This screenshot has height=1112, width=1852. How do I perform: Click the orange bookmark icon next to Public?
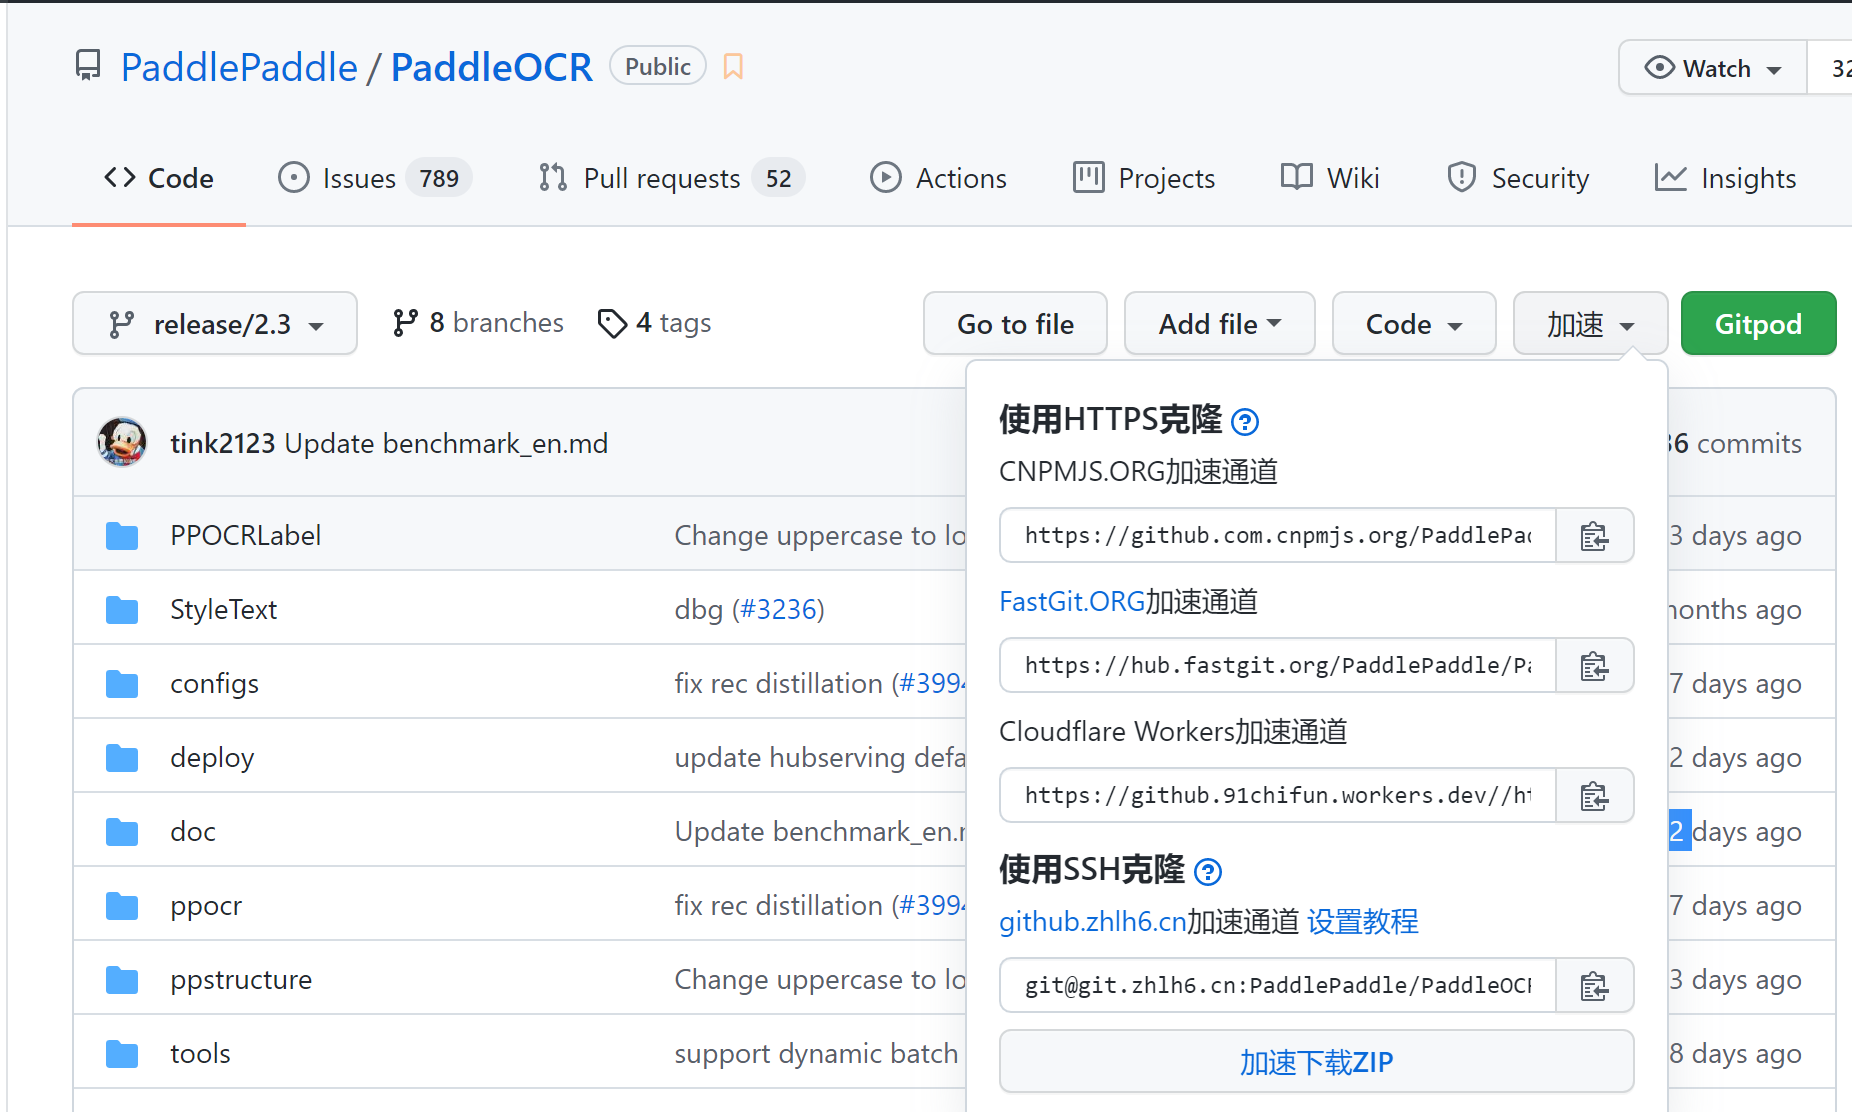coord(733,67)
